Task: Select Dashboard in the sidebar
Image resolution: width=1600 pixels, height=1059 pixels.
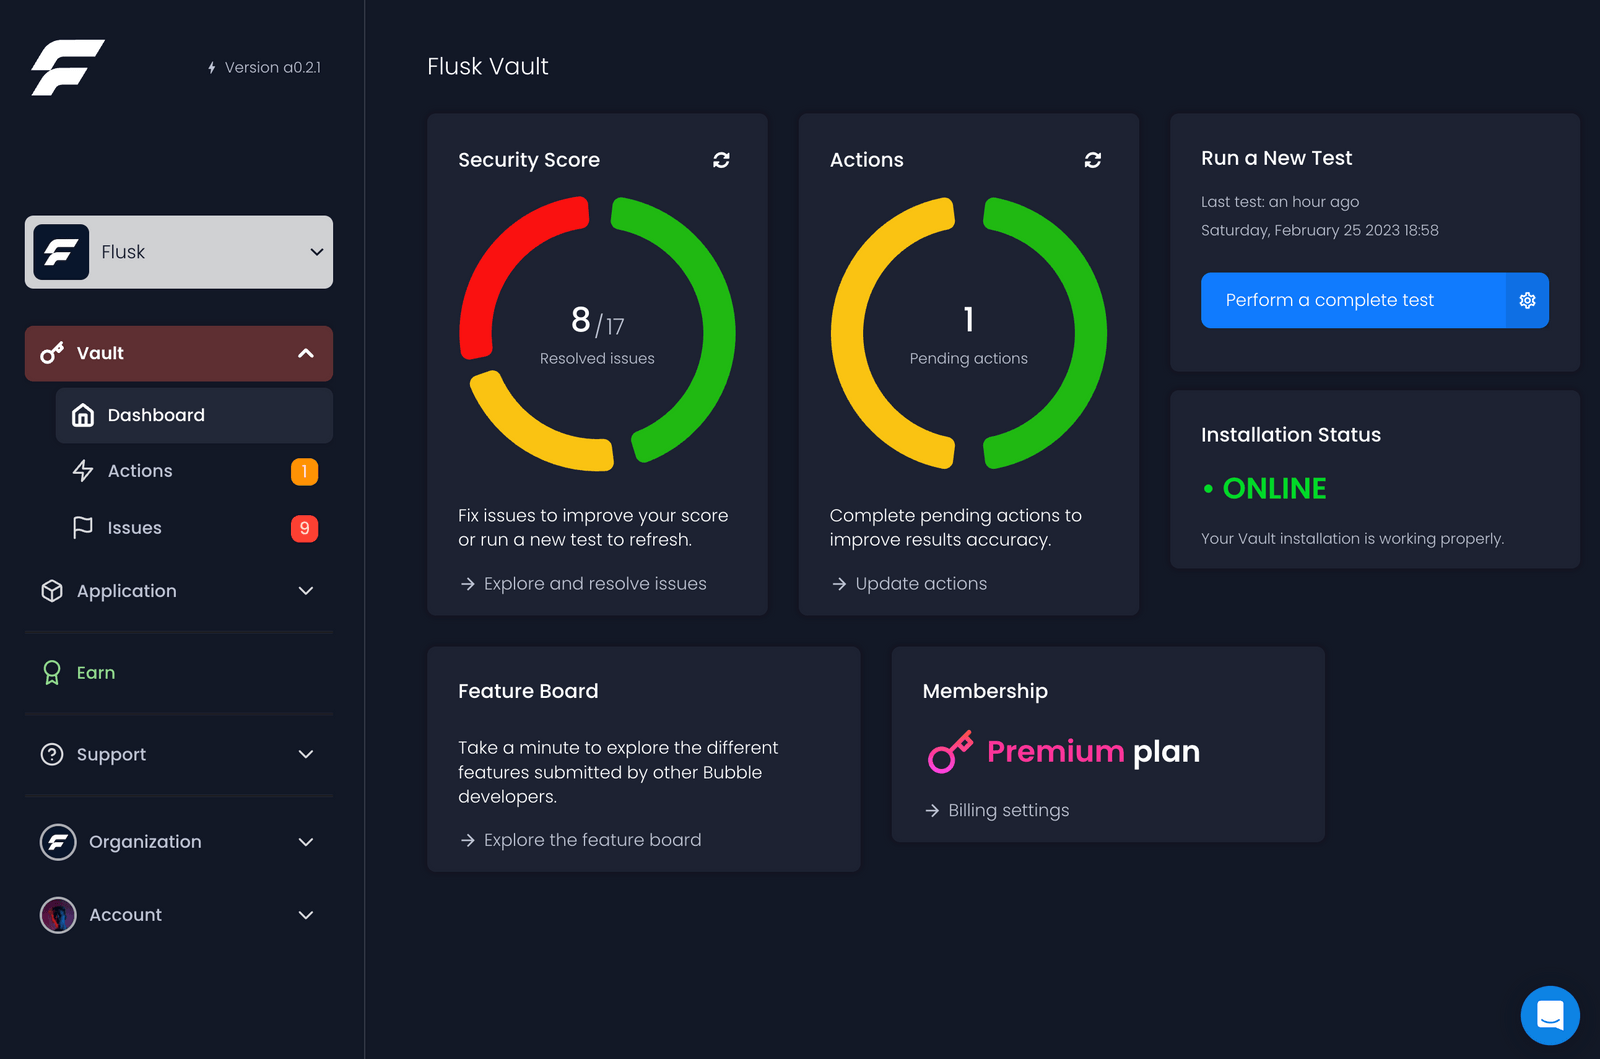Action: [x=156, y=415]
